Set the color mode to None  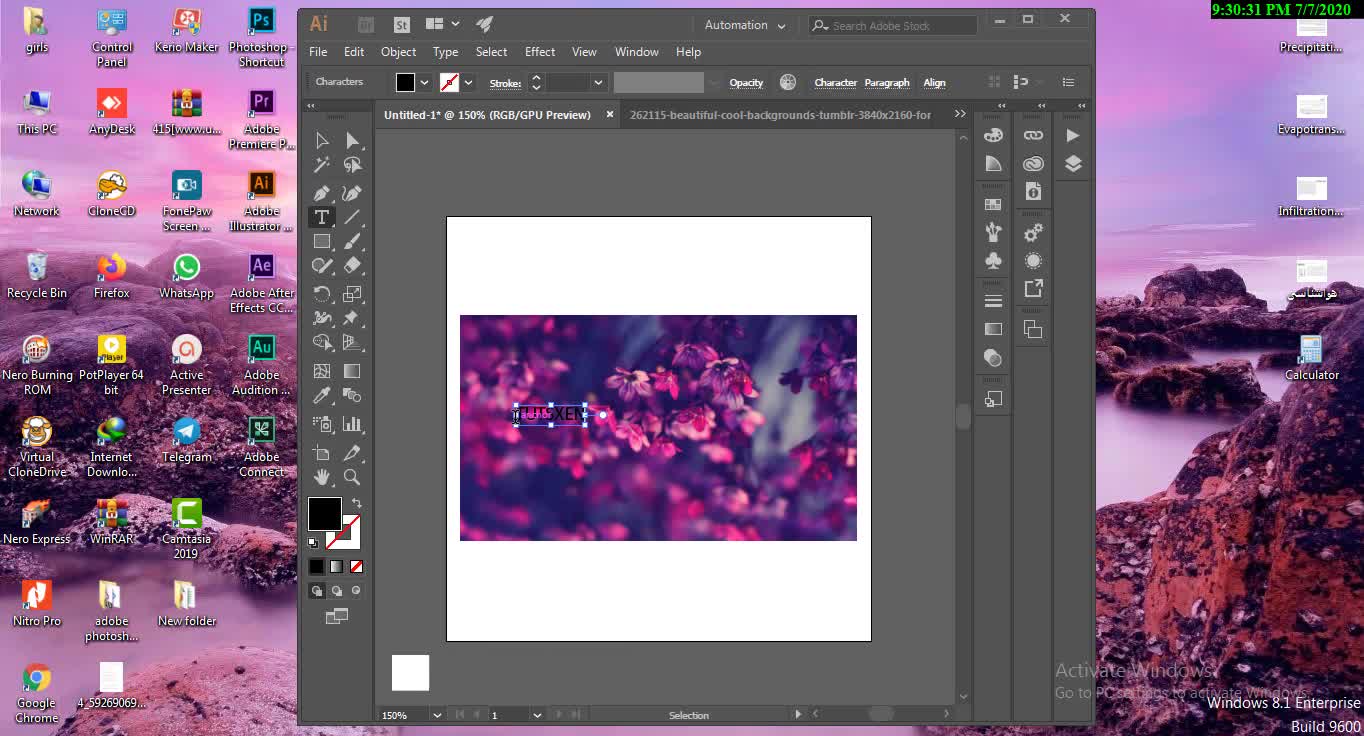(356, 567)
